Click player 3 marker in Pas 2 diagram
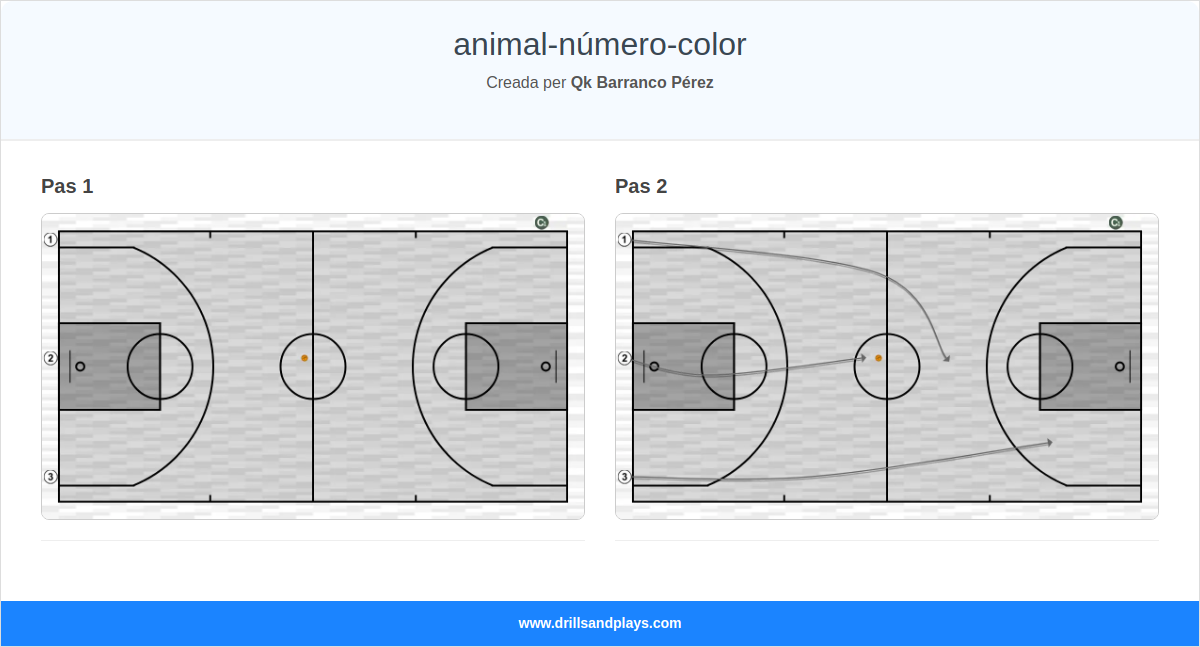Screen dimensions: 1200x647 tap(624, 477)
